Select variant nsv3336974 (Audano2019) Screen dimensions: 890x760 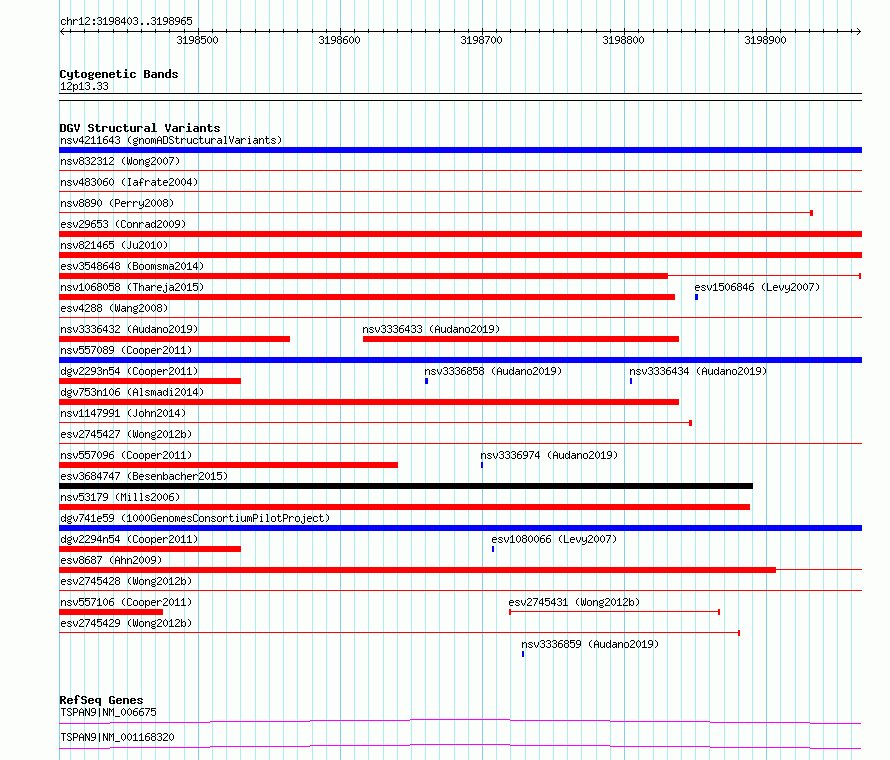(549, 455)
